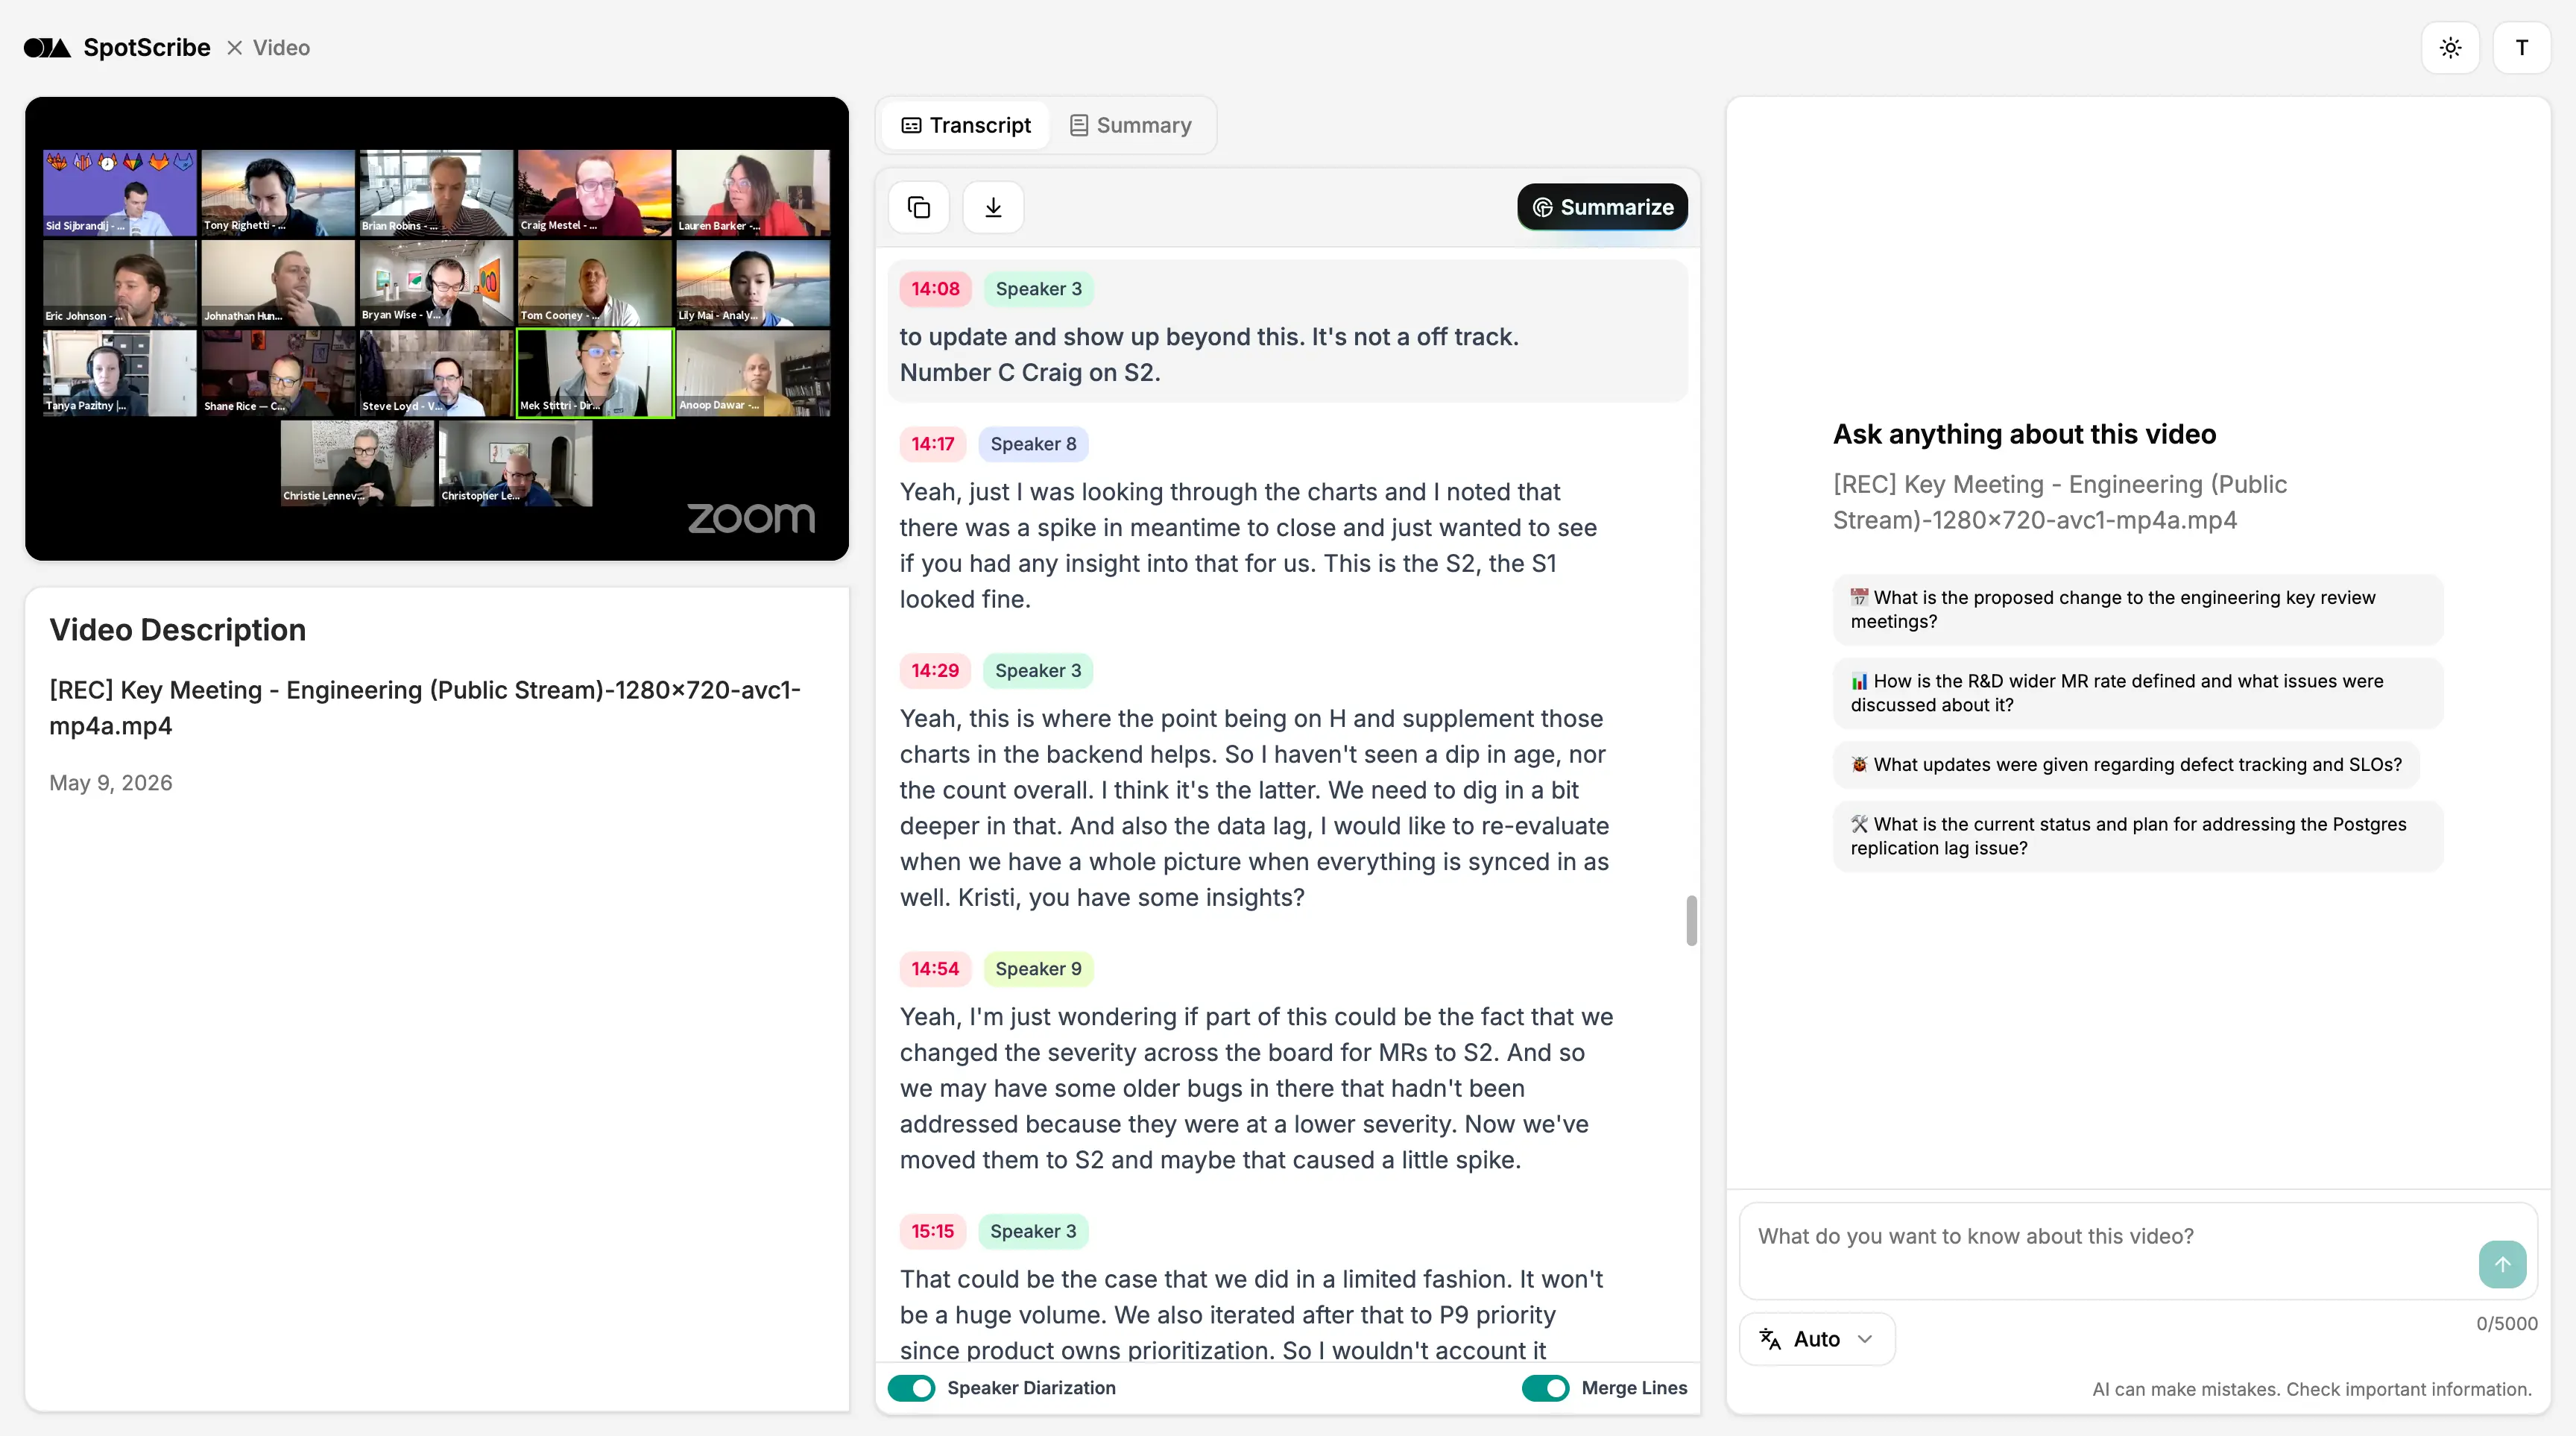
Task: Click the Summarize button
Action: point(1602,207)
